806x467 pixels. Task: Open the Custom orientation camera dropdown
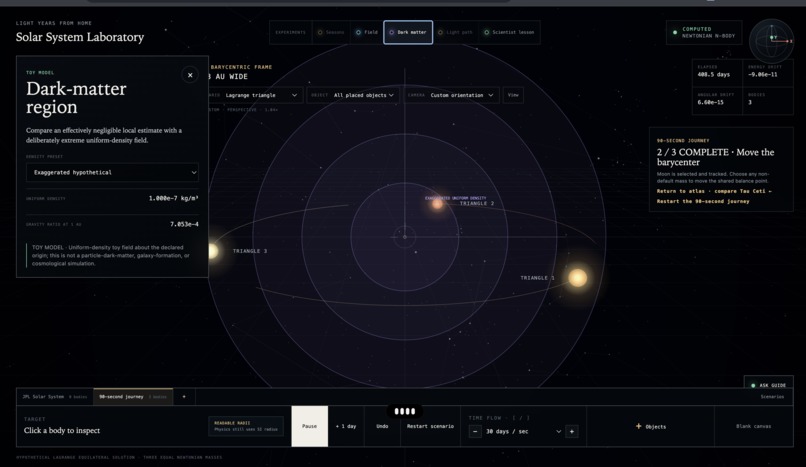tap(451, 95)
